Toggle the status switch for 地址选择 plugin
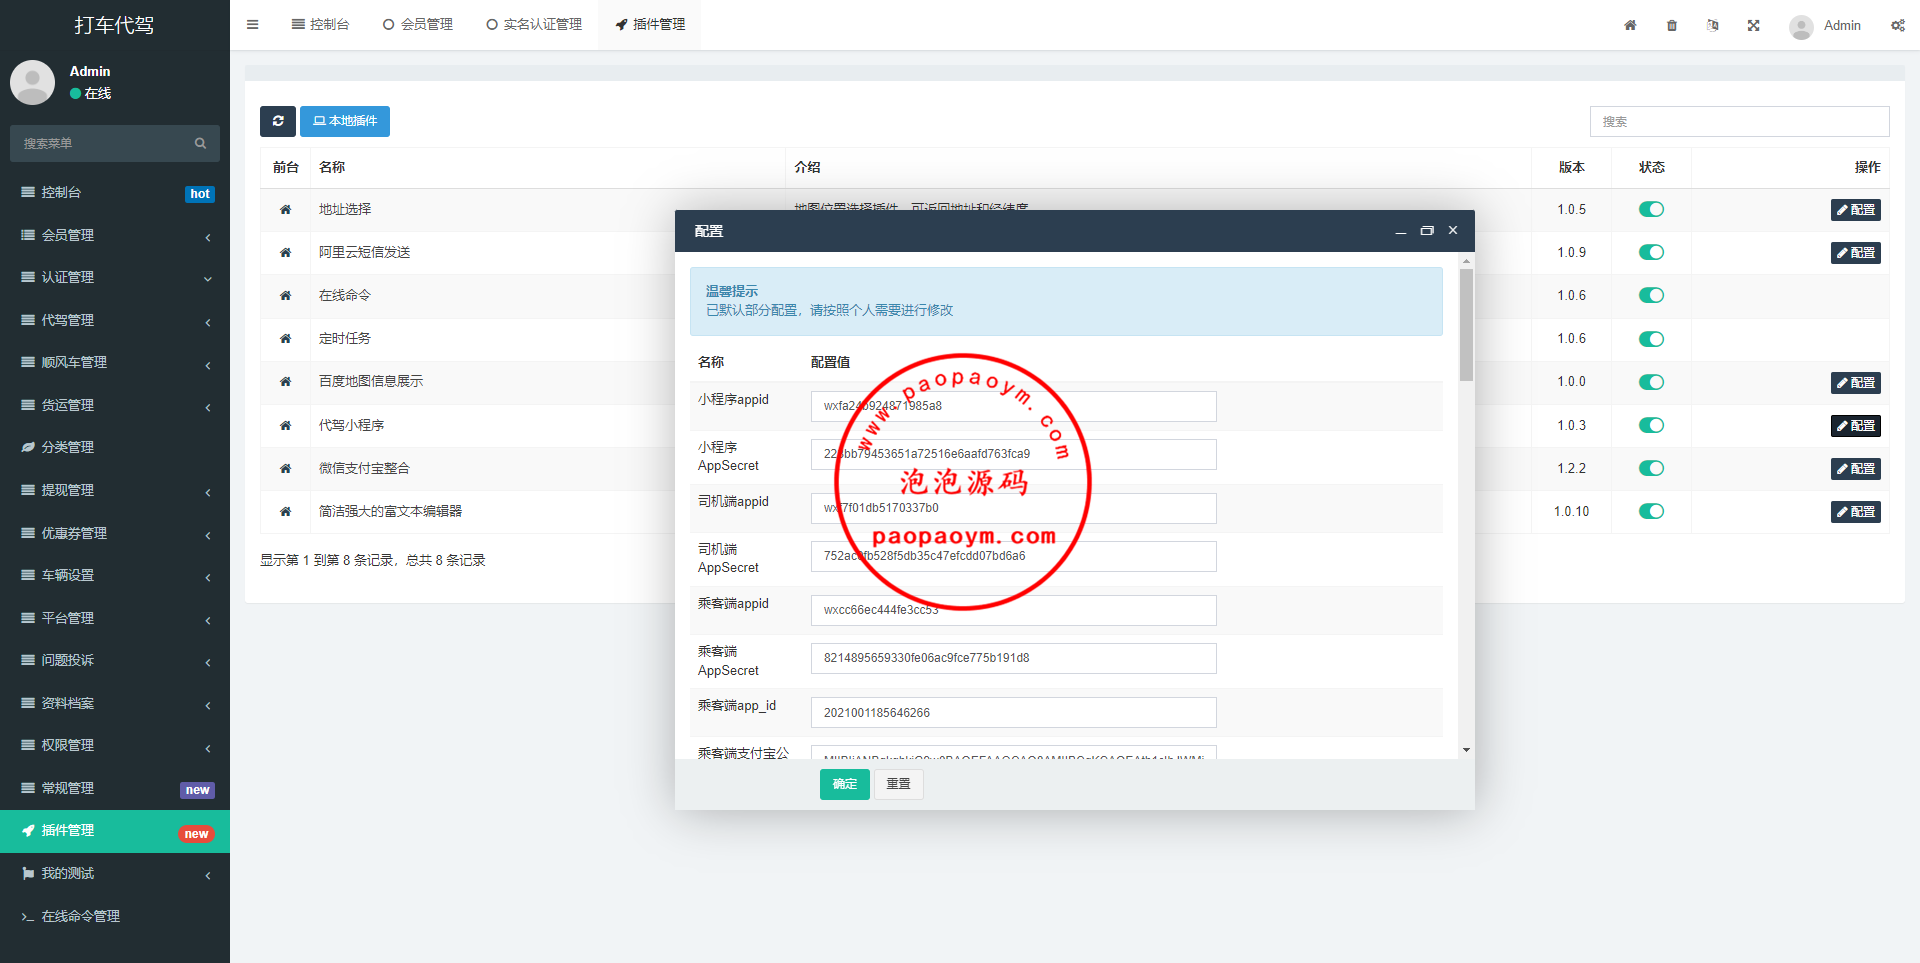 tap(1651, 209)
